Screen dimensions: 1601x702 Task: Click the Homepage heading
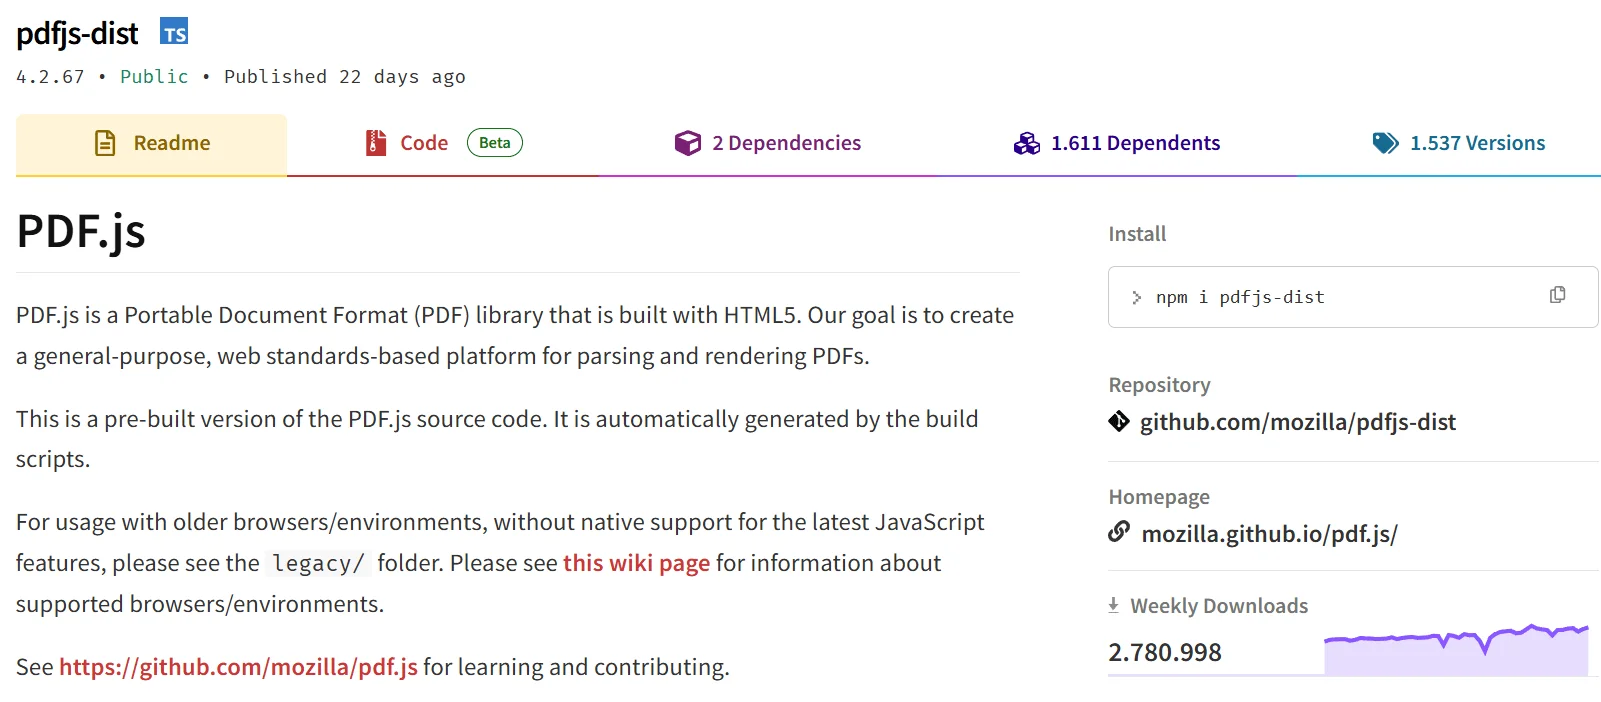(x=1159, y=497)
